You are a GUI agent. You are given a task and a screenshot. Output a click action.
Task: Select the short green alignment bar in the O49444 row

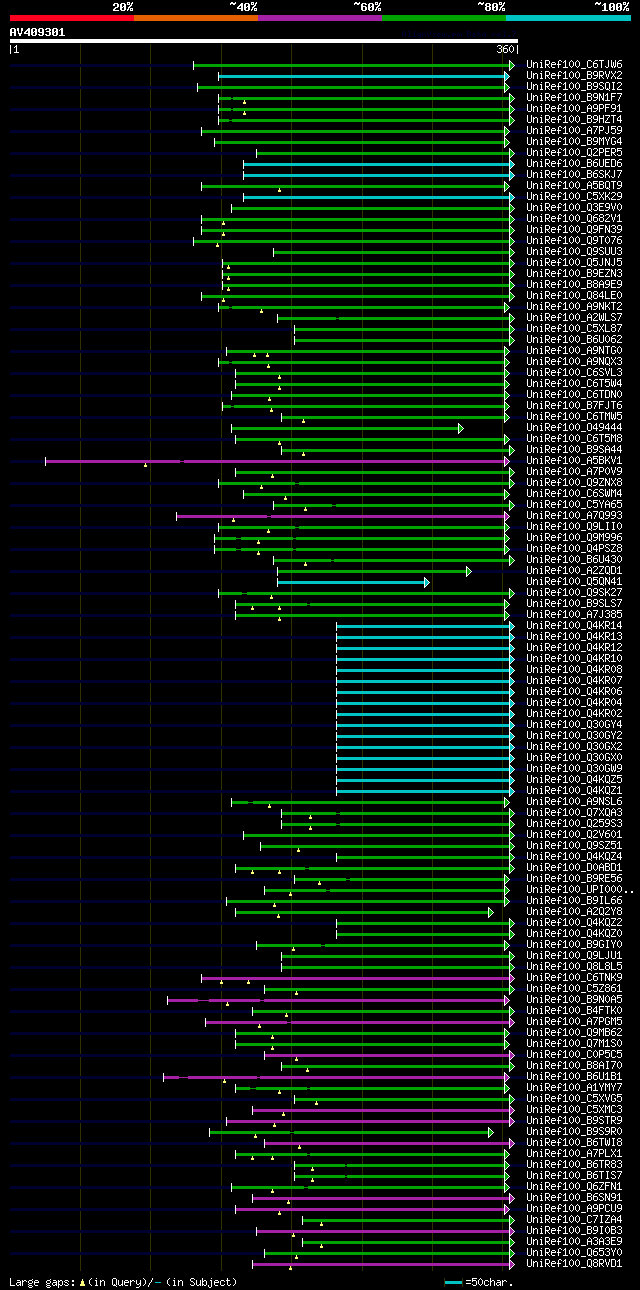tap(346, 428)
